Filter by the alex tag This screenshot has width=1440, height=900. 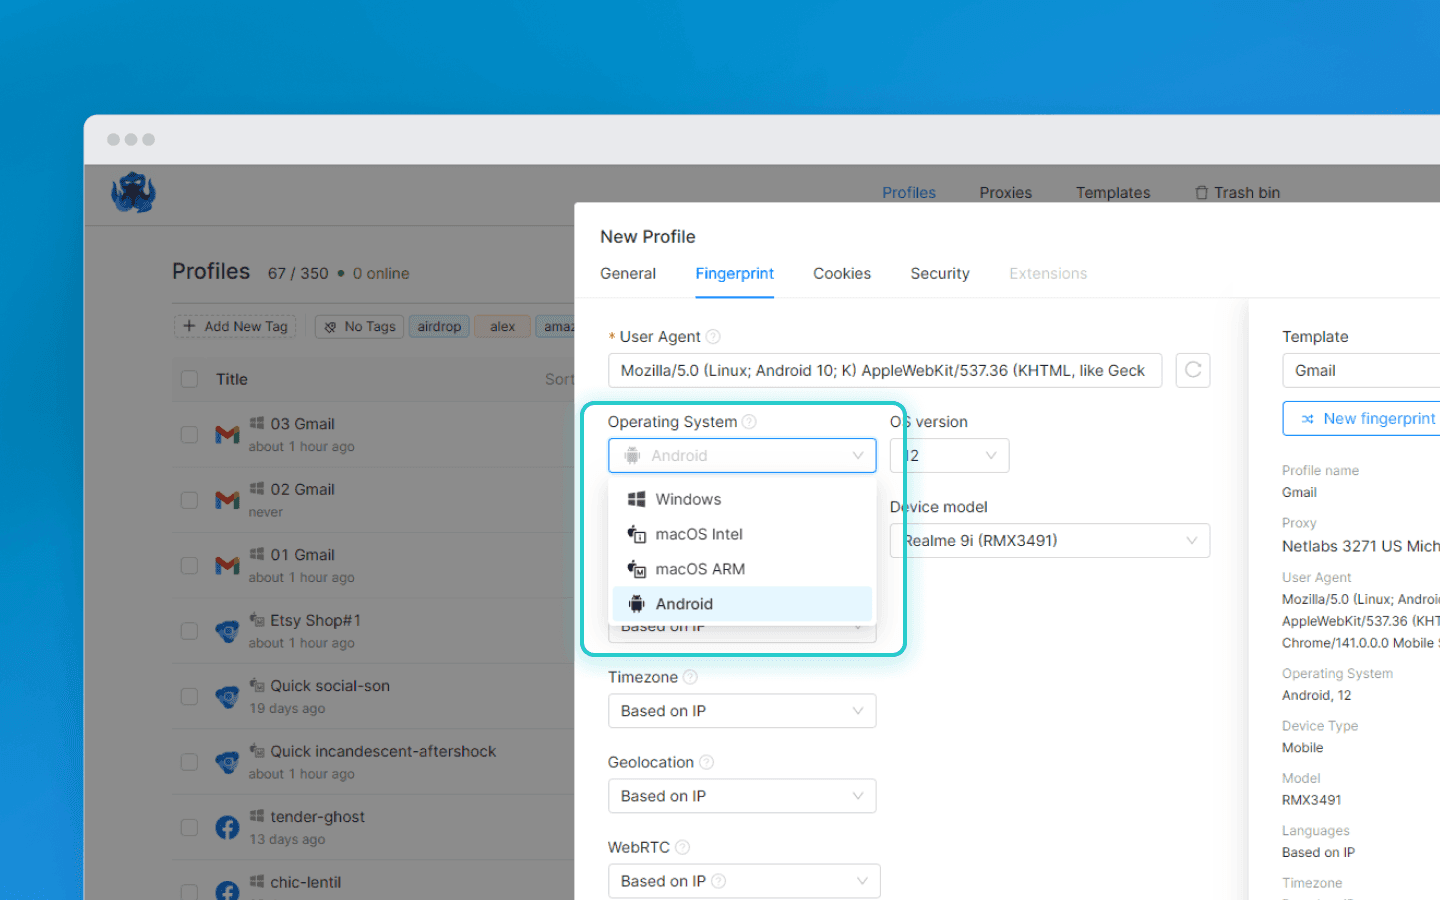[503, 326]
